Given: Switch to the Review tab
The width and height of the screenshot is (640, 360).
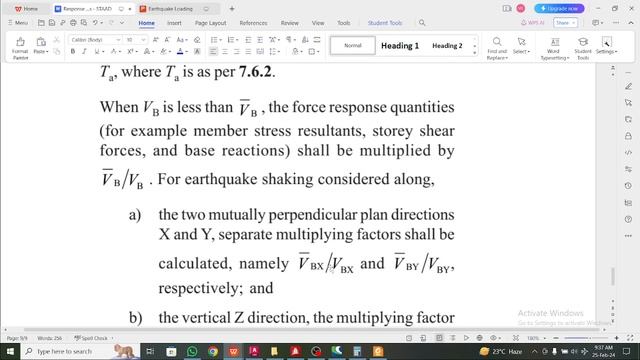Looking at the screenshot, I should 290,23.
